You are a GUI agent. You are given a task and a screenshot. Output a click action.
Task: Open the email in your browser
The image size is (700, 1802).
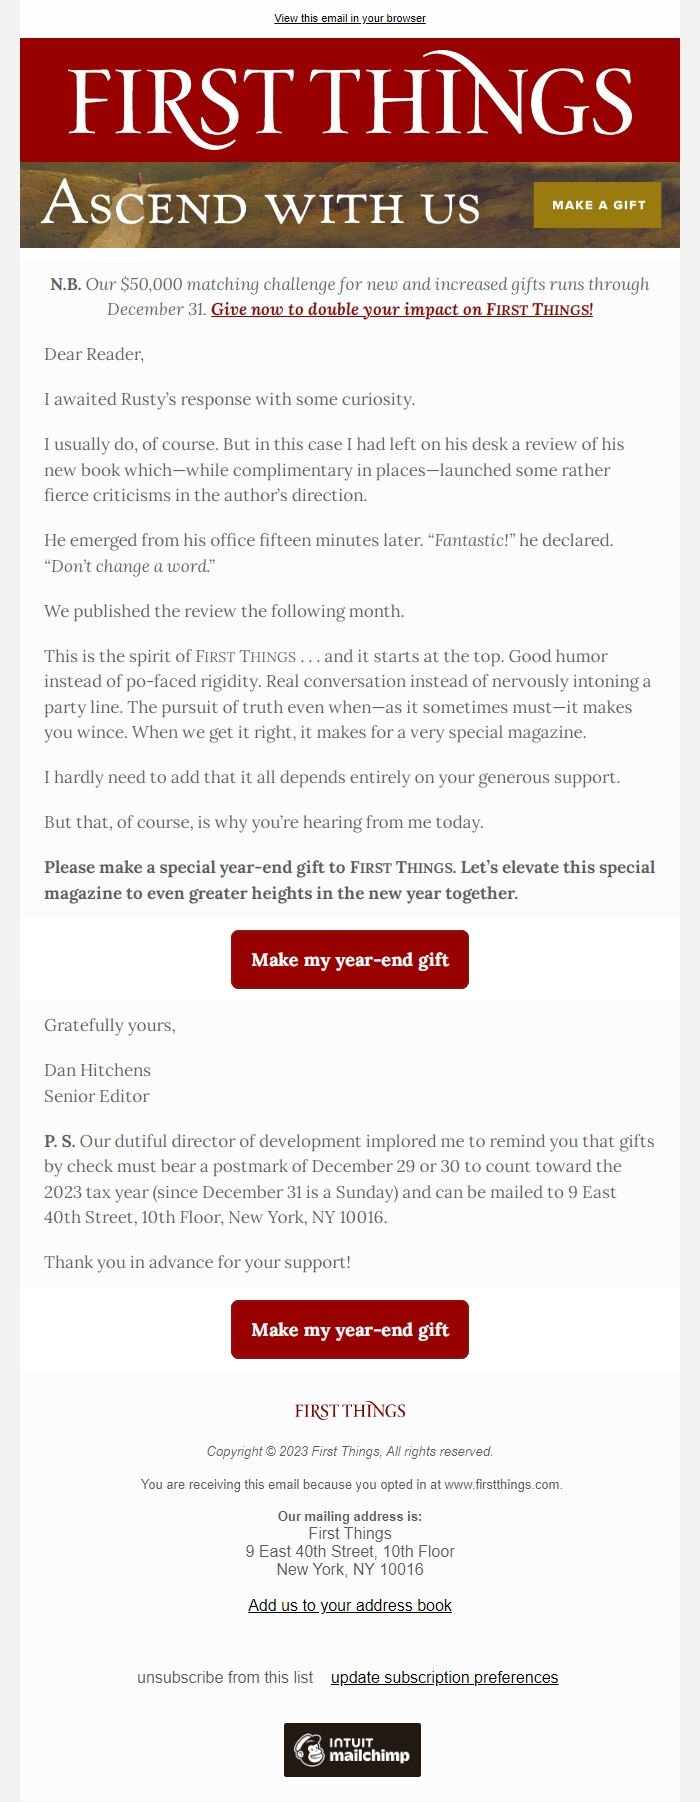349,18
